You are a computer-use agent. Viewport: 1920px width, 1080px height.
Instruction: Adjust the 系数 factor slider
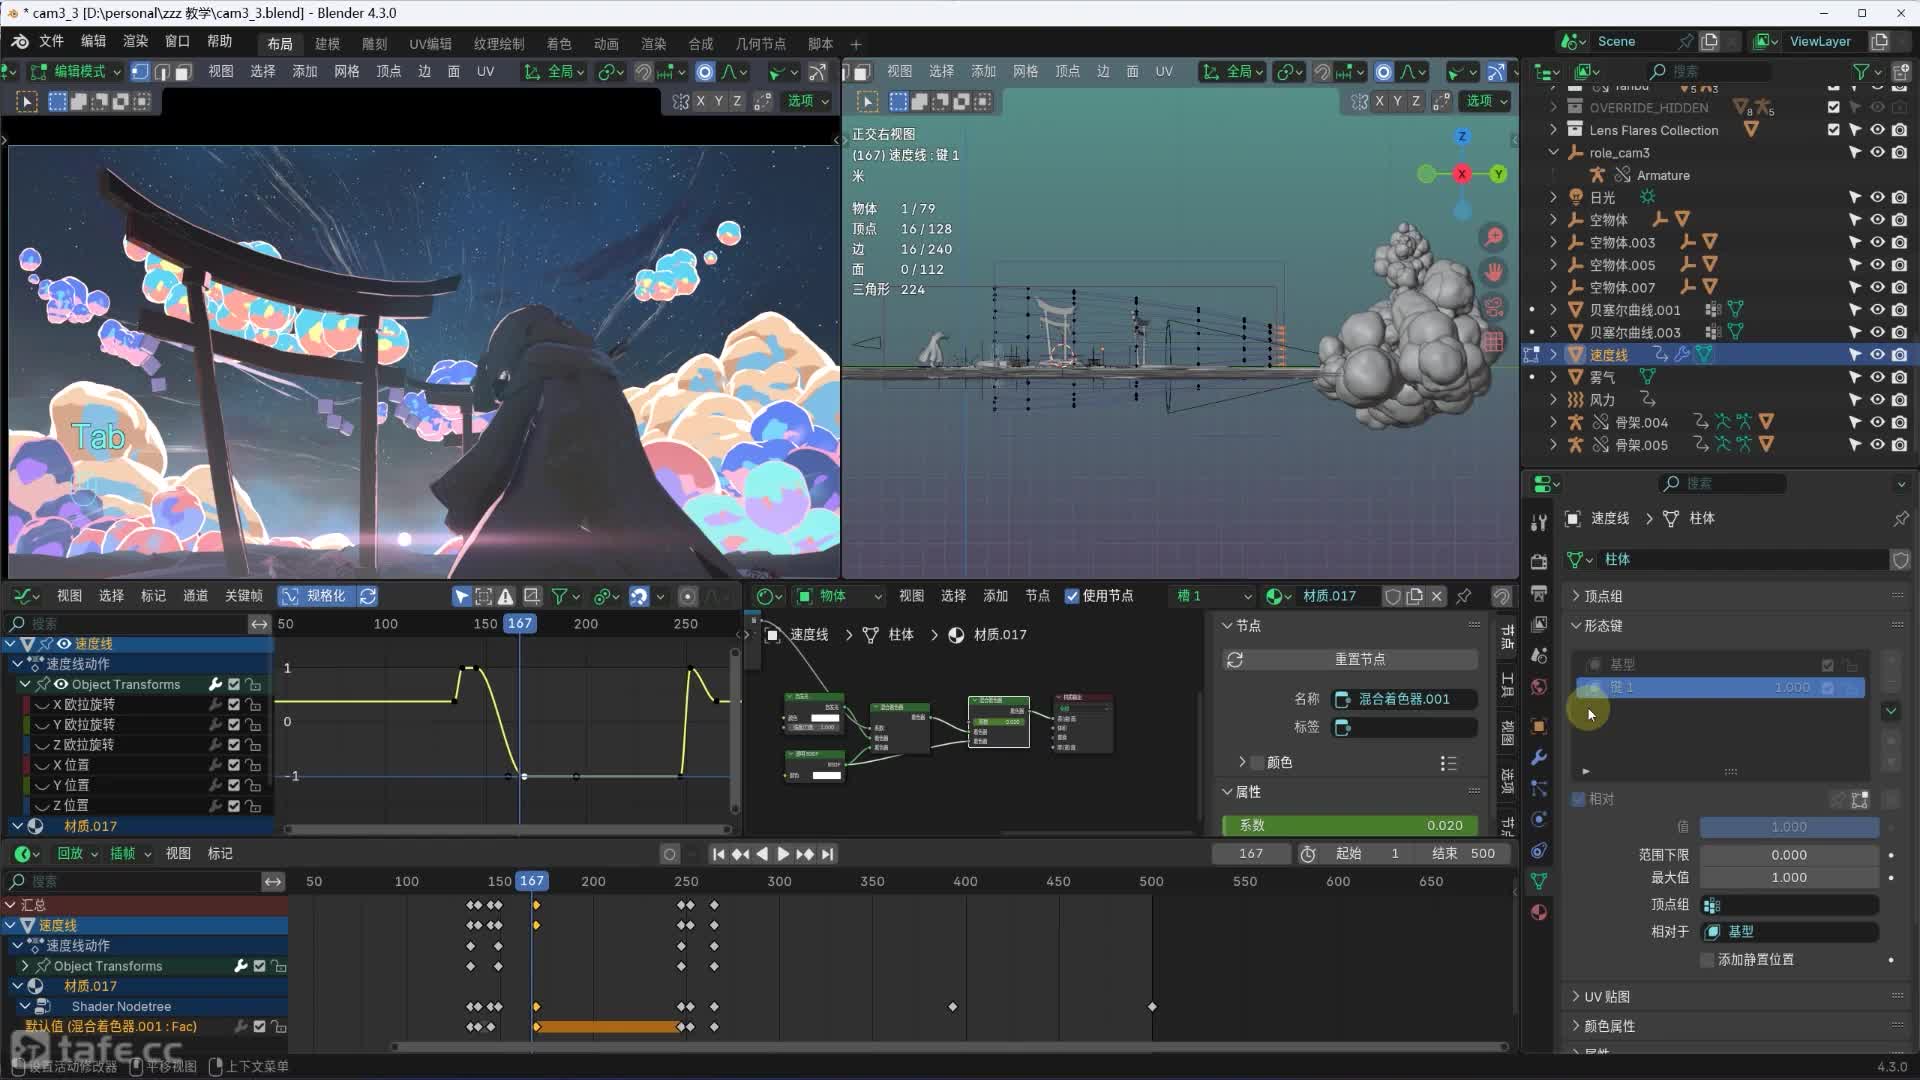1350,826
